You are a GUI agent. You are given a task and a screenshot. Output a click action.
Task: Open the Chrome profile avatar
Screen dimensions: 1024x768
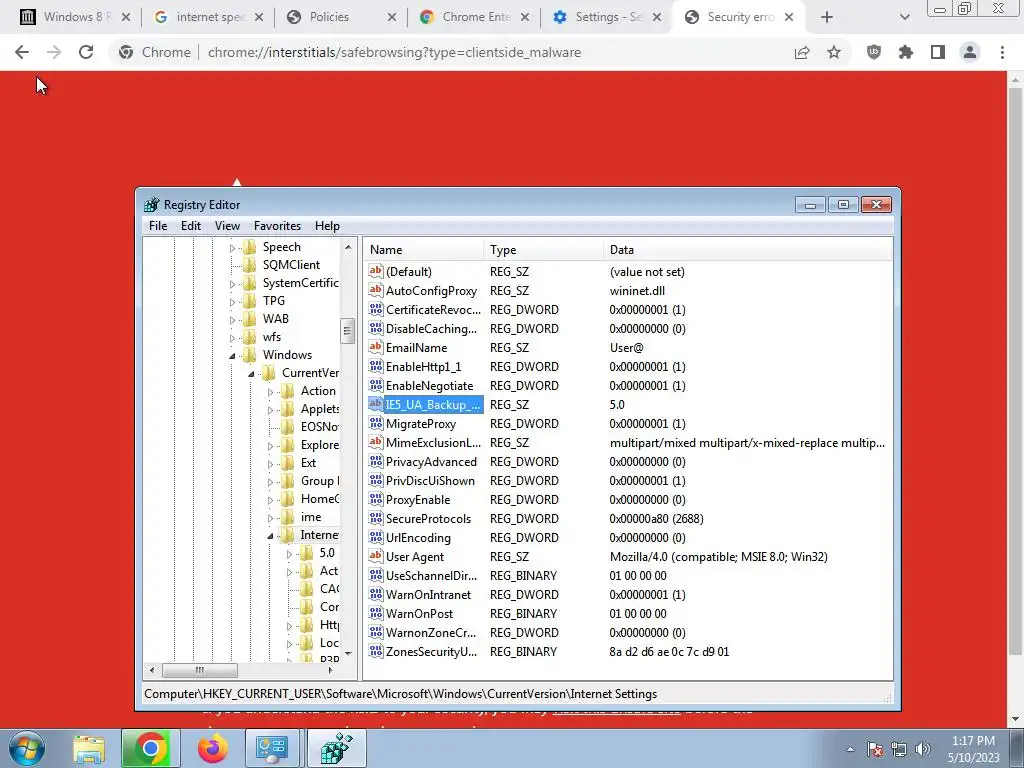click(x=970, y=52)
